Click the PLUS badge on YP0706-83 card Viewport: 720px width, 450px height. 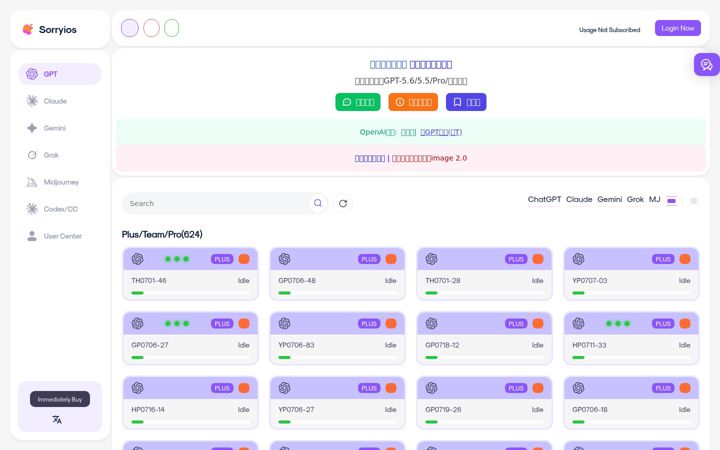pyautogui.click(x=369, y=324)
